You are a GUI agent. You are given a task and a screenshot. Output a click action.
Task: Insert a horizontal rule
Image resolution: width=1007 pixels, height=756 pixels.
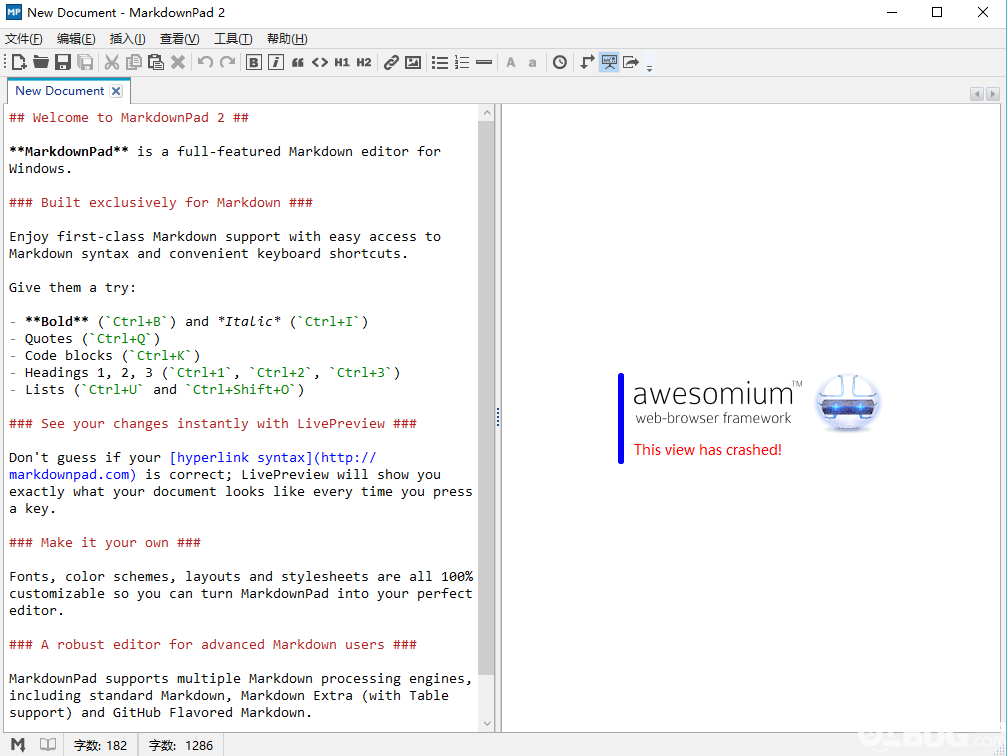484,62
